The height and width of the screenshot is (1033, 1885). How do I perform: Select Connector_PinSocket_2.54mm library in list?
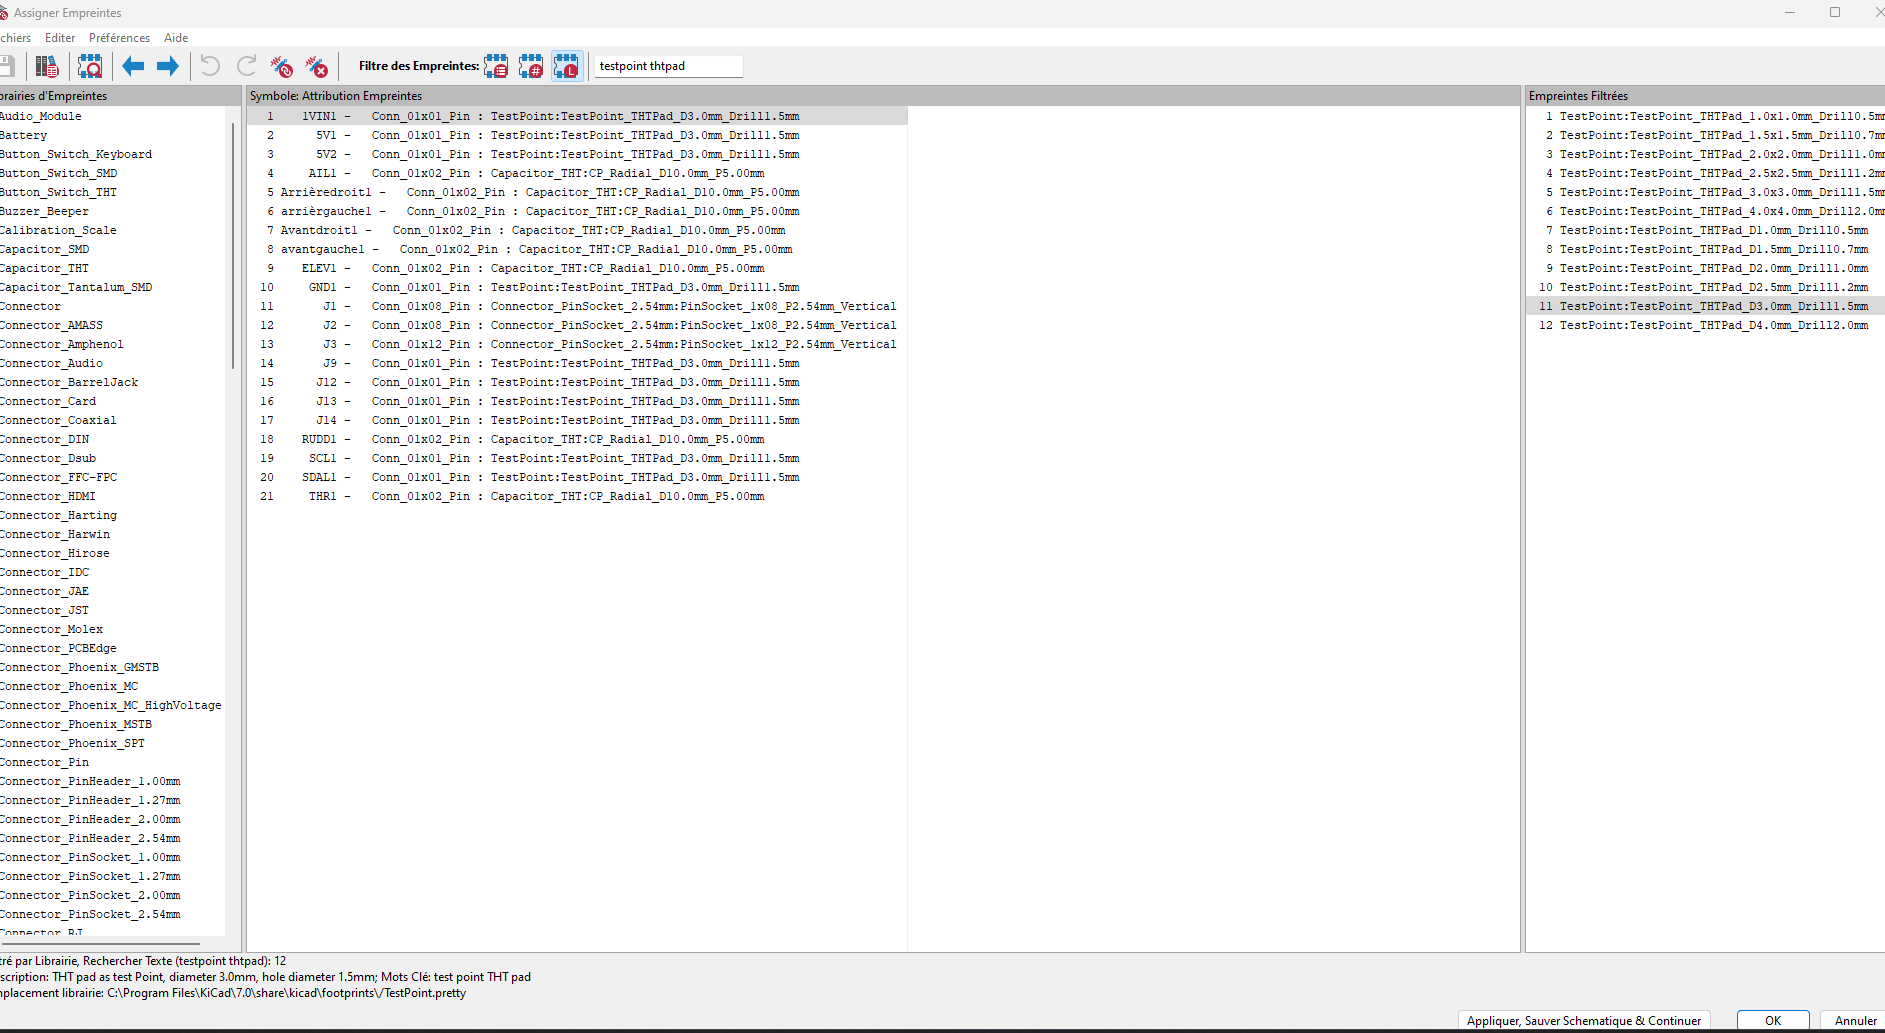pyautogui.click(x=90, y=914)
